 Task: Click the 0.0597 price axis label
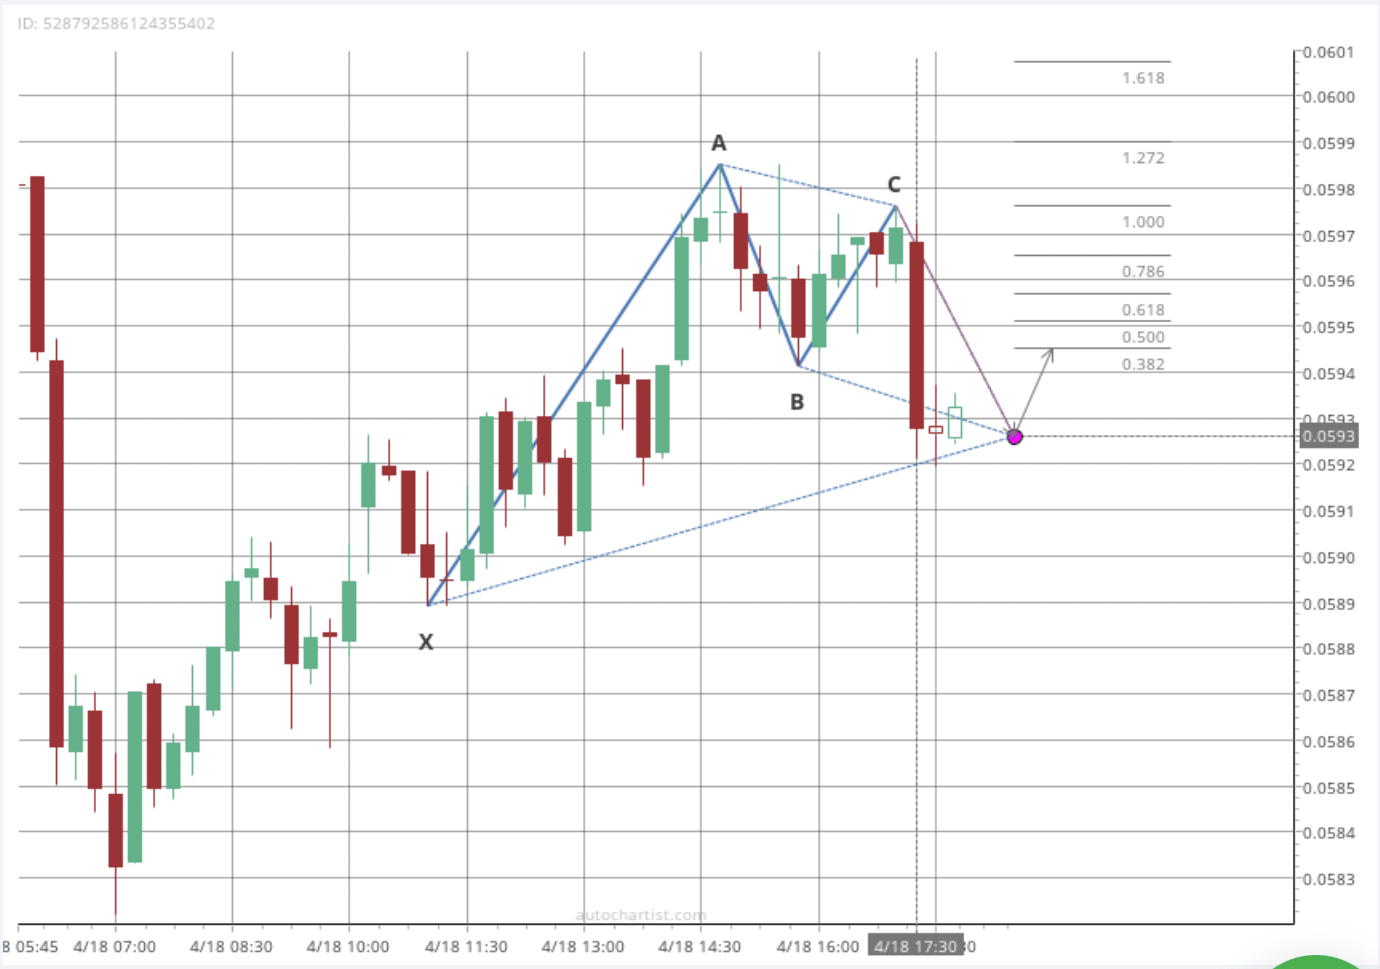1329,236
